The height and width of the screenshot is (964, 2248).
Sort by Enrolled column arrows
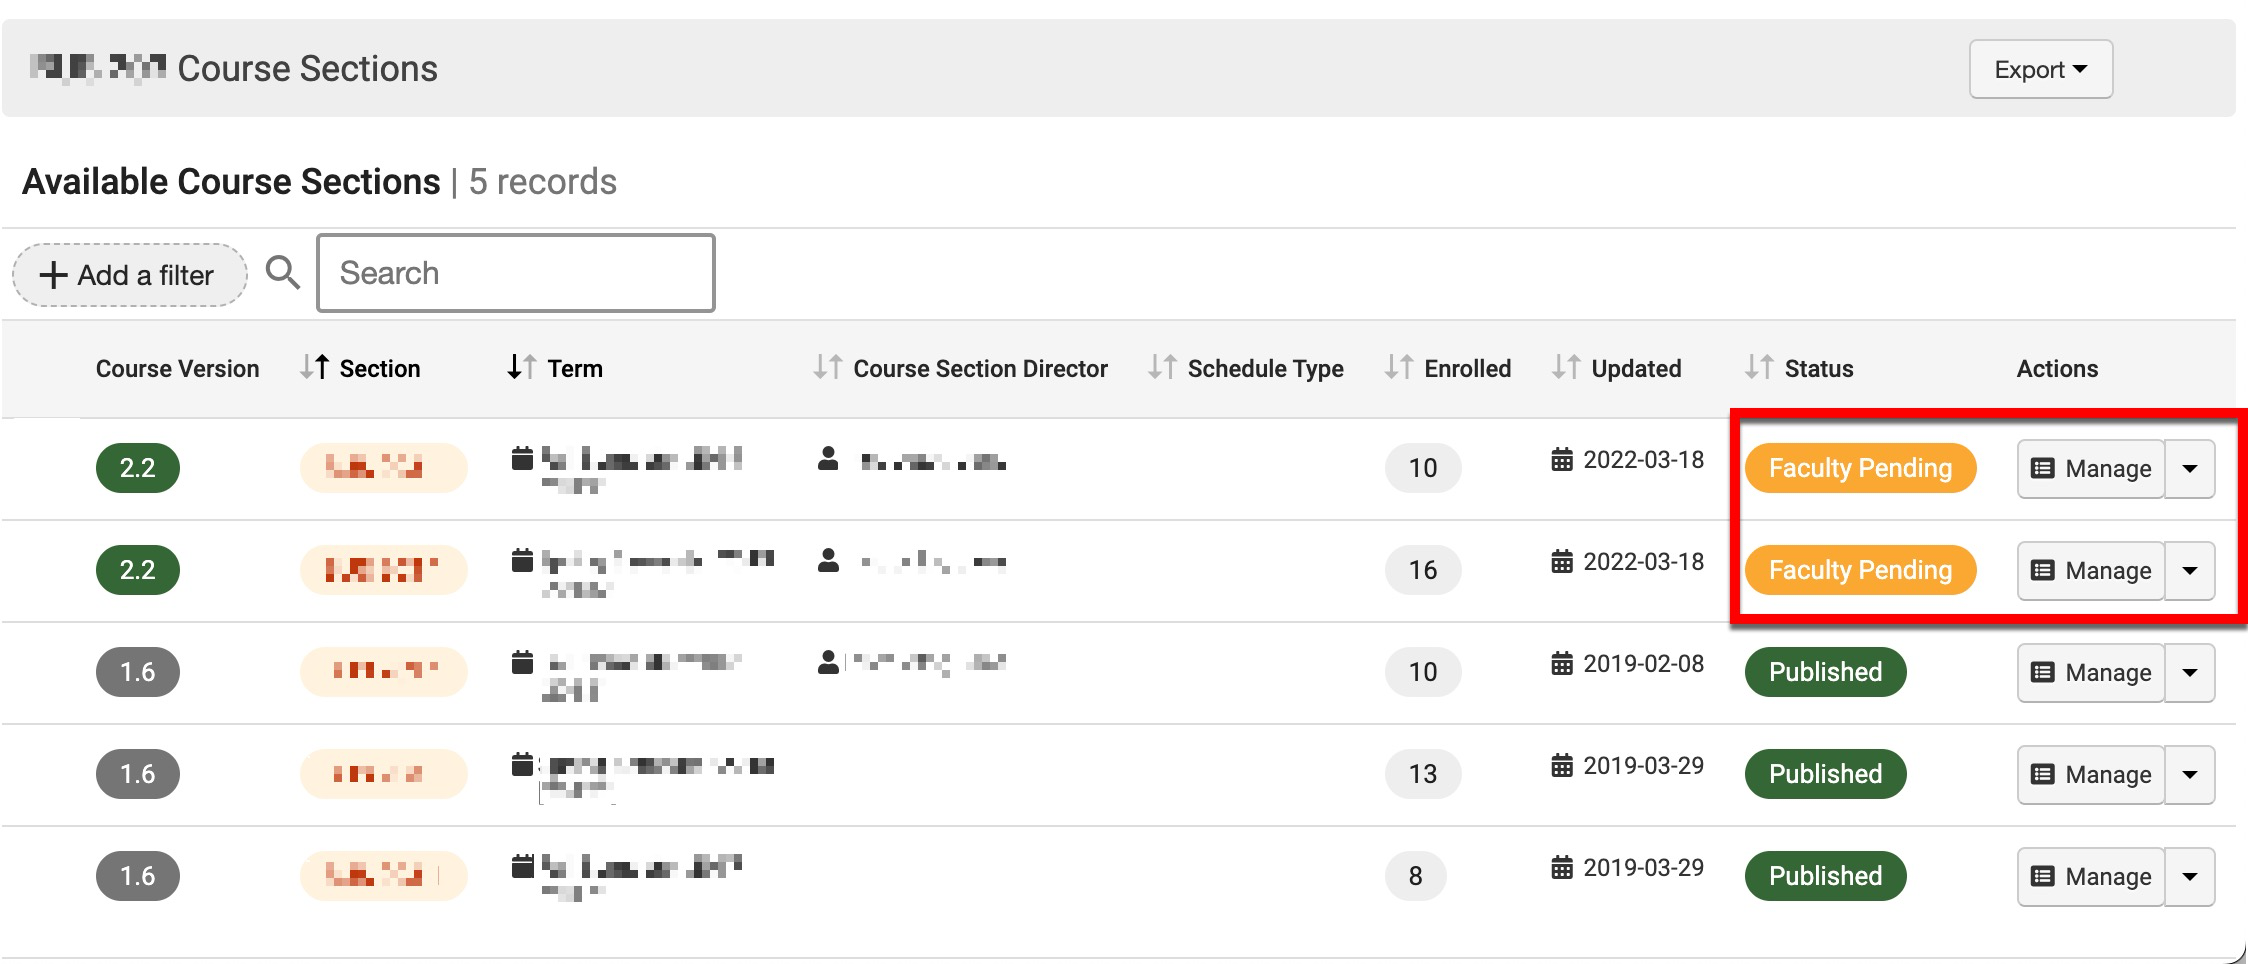(1398, 368)
